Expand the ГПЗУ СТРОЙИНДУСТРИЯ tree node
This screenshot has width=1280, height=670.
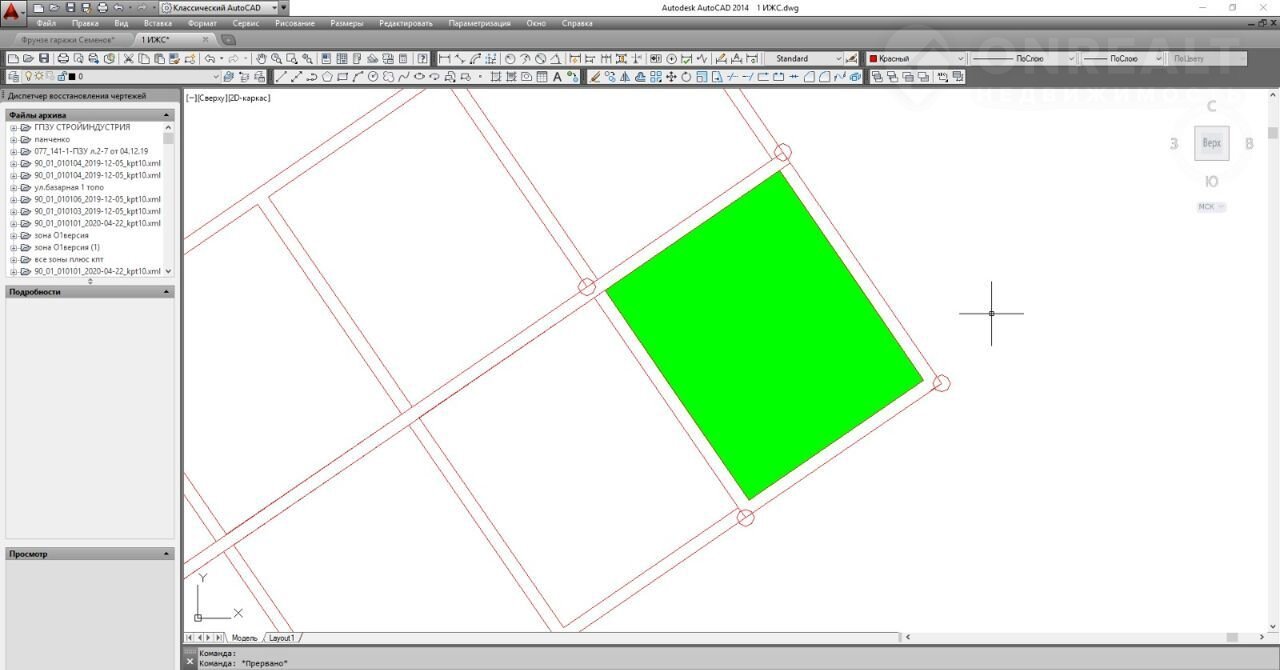(x=13, y=128)
